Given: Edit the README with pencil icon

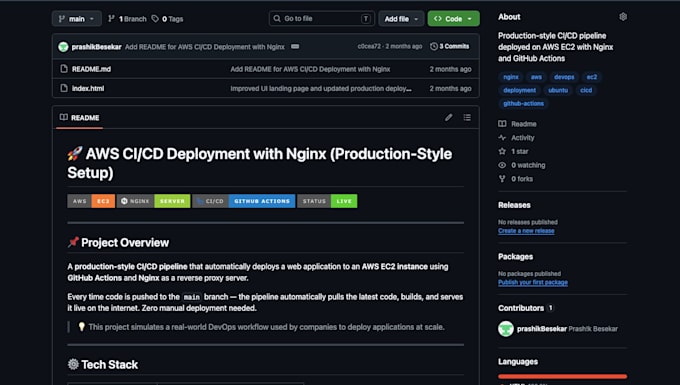Looking at the screenshot, I should click(448, 117).
